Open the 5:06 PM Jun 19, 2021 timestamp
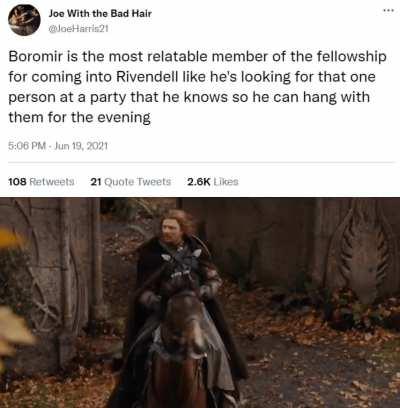This screenshot has height=408, width=400. pyautogui.click(x=58, y=146)
